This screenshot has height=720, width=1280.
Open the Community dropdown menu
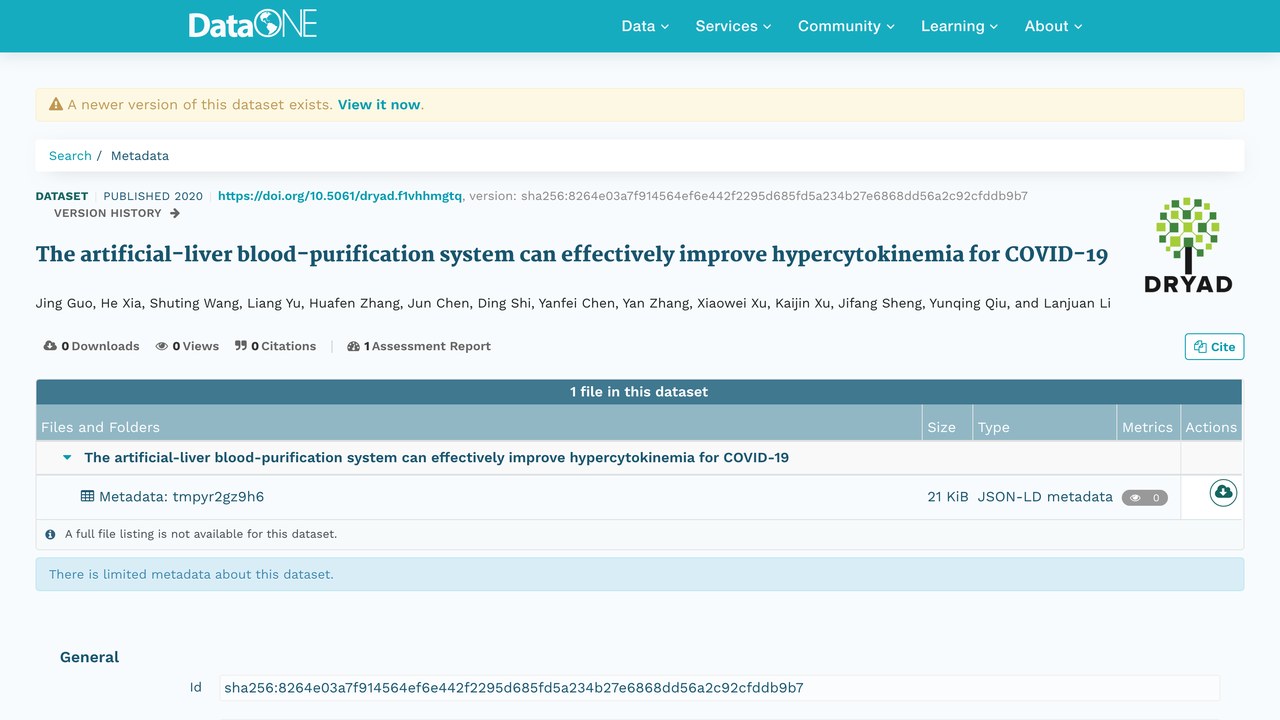click(x=846, y=26)
